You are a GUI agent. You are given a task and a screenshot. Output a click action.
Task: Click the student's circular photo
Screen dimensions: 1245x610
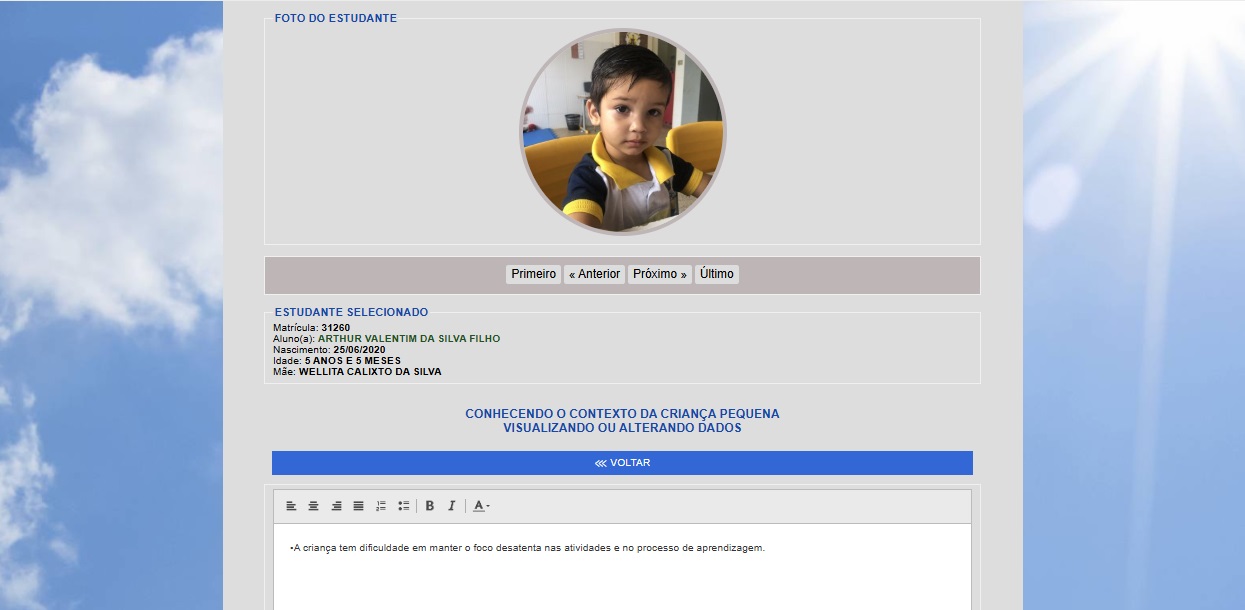coord(622,132)
